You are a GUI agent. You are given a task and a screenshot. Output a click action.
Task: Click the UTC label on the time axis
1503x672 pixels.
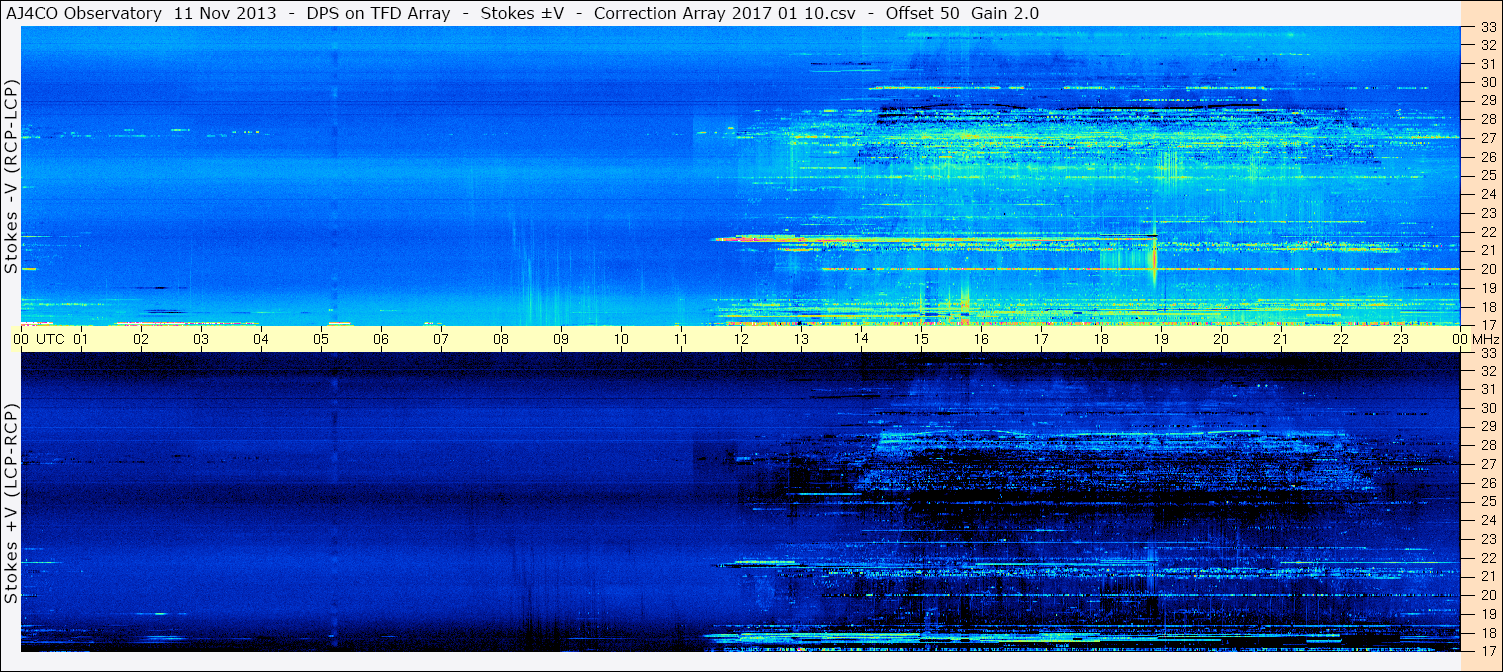pos(51,339)
